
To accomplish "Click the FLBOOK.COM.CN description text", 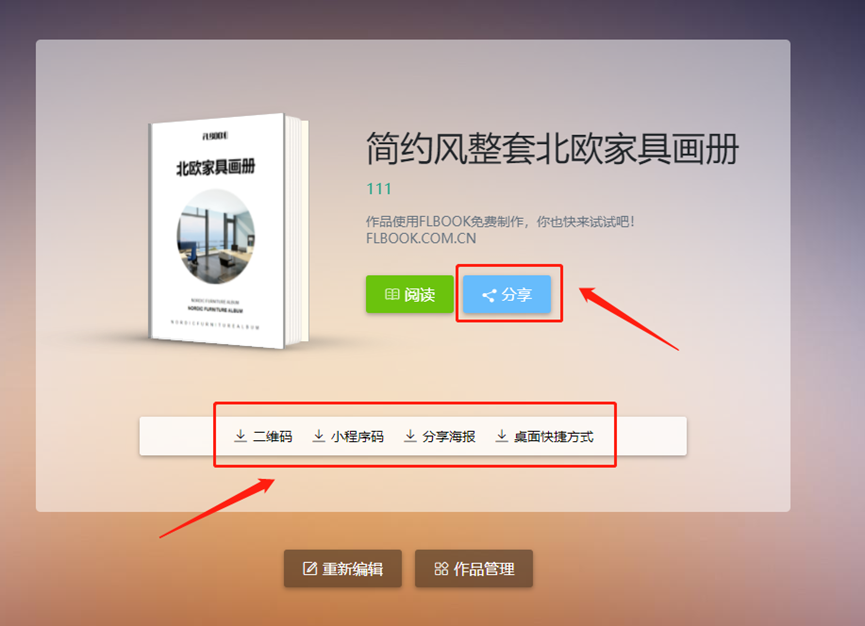I will click(421, 238).
